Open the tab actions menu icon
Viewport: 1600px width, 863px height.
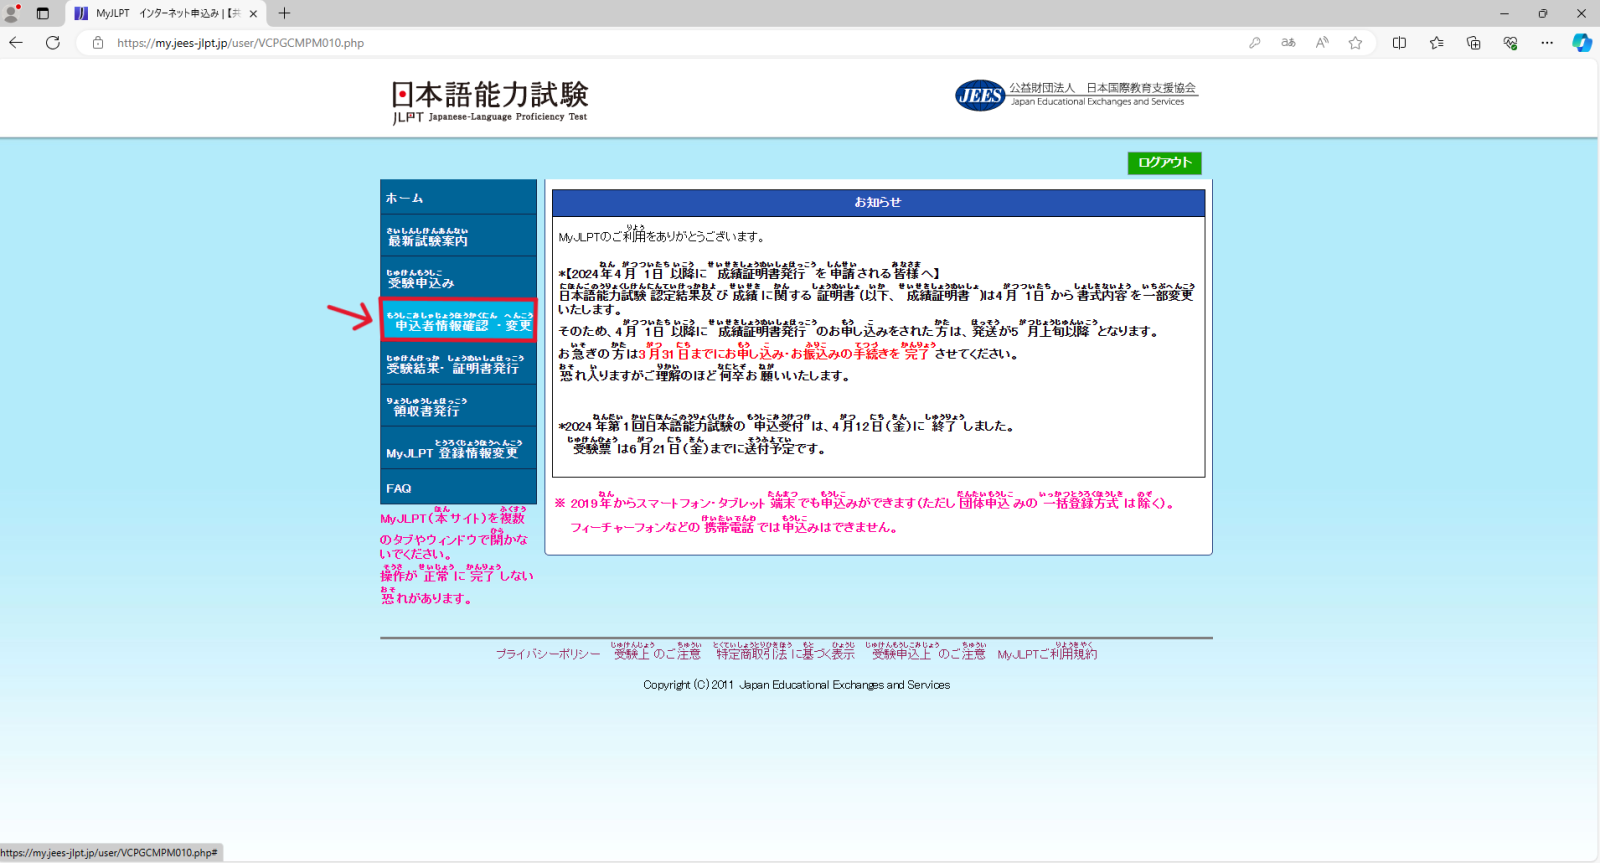click(42, 13)
